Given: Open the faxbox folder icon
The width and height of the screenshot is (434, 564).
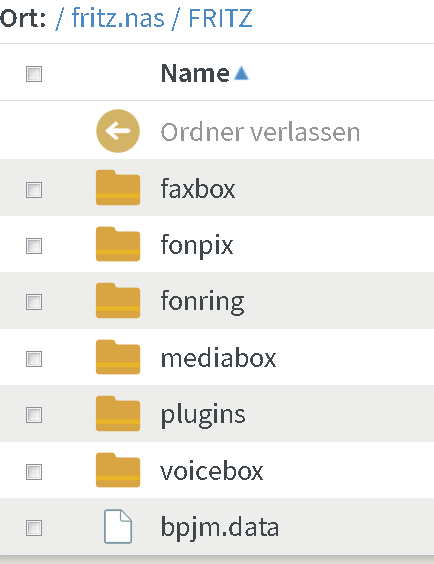Looking at the screenshot, I should [x=118, y=187].
